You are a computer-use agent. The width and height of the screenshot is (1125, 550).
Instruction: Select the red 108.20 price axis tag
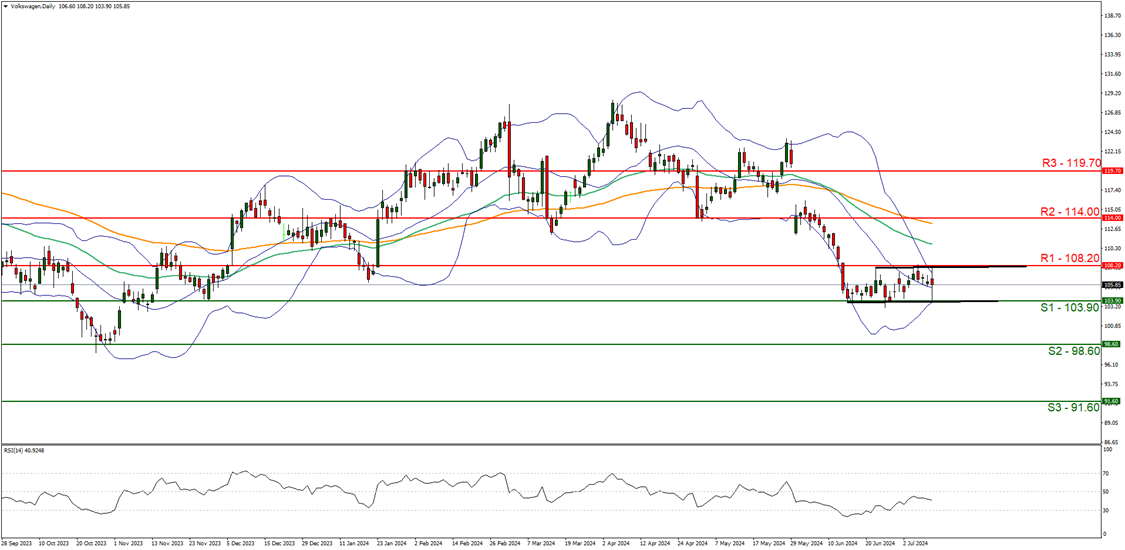click(1110, 266)
